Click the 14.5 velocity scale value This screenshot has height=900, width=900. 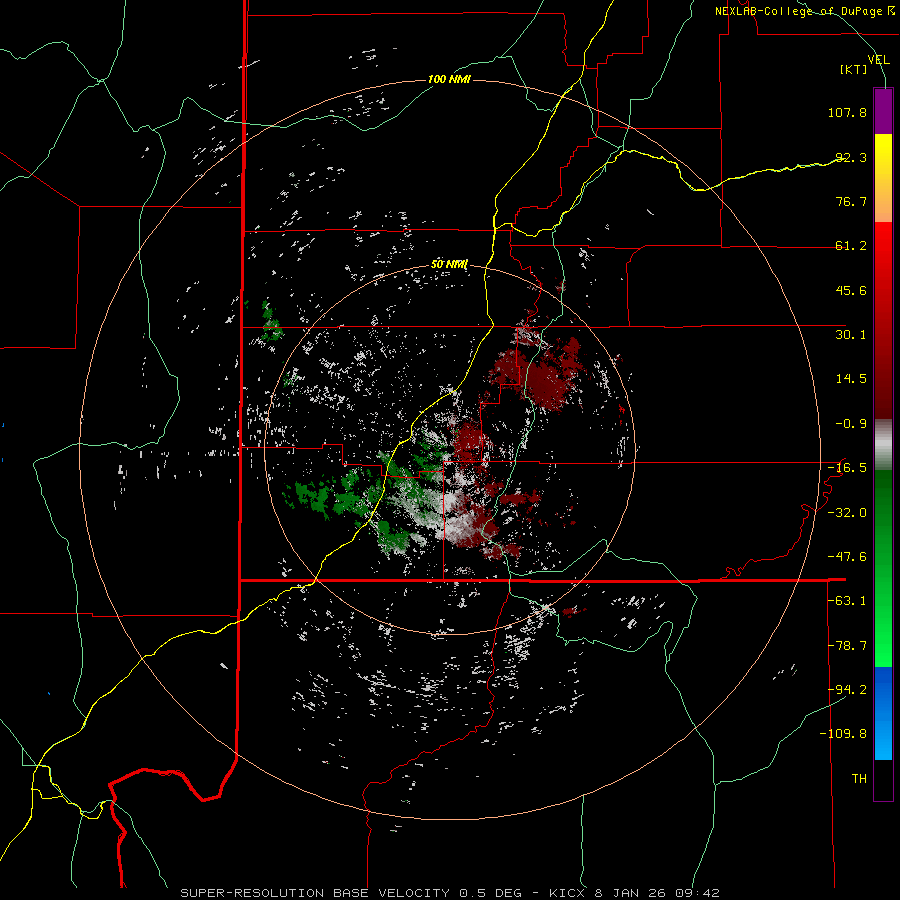[851, 379]
